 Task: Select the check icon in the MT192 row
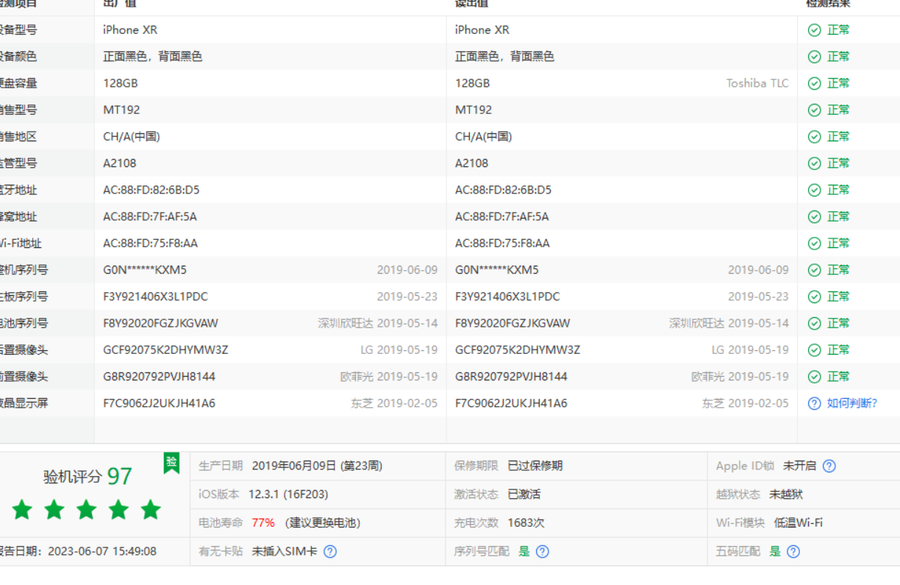814,110
